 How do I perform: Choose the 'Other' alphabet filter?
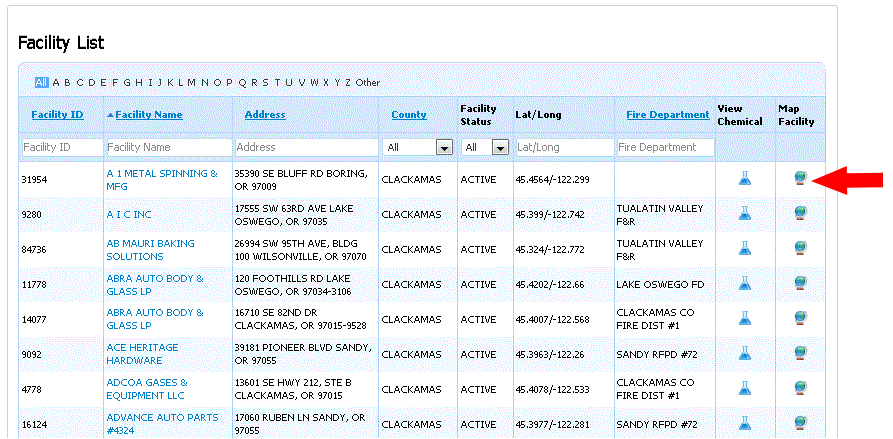pyautogui.click(x=367, y=83)
